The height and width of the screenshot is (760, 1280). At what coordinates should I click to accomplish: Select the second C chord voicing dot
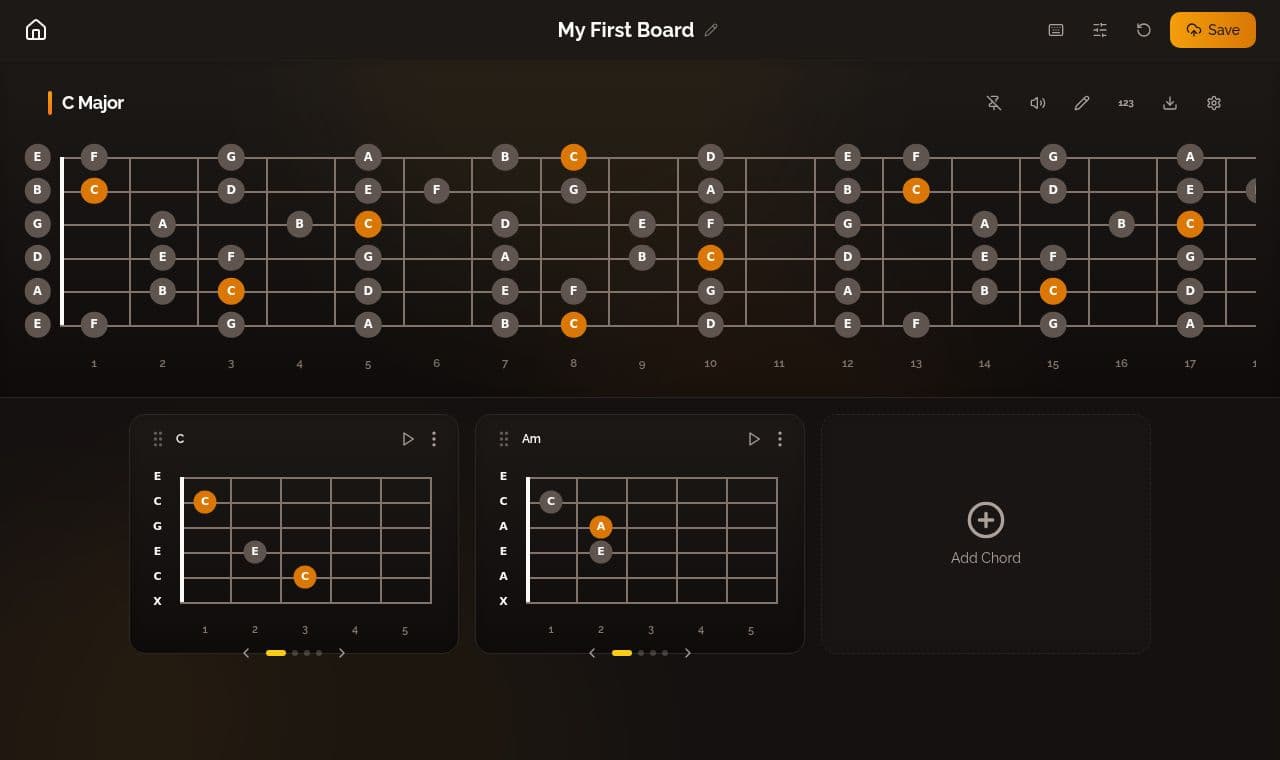pyautogui.click(x=295, y=653)
